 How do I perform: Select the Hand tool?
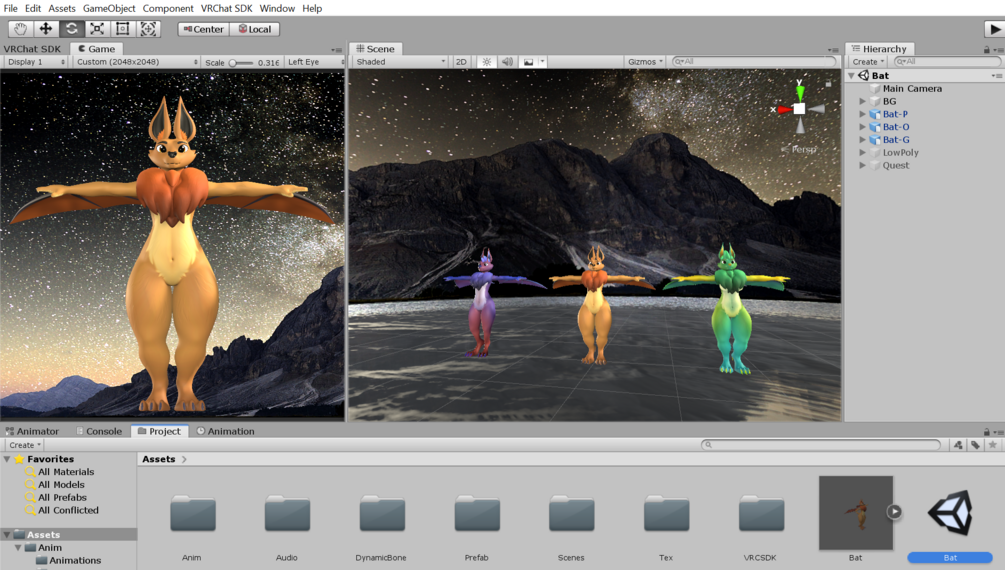(x=21, y=29)
